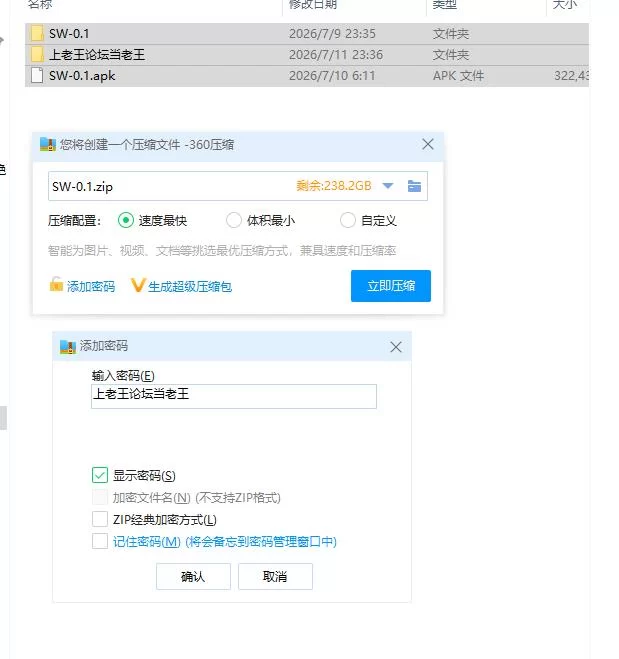The width and height of the screenshot is (619, 659).
Task: Expand the save path dropdown arrow
Action: tap(388, 186)
